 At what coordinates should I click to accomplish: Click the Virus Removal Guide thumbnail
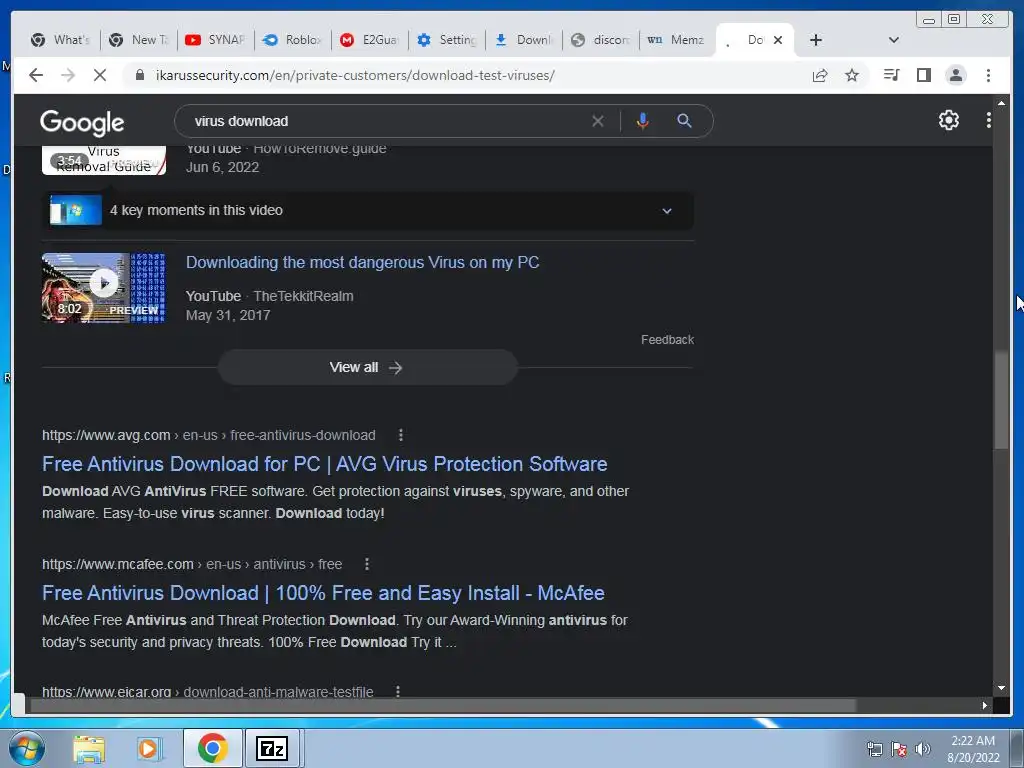point(104,160)
